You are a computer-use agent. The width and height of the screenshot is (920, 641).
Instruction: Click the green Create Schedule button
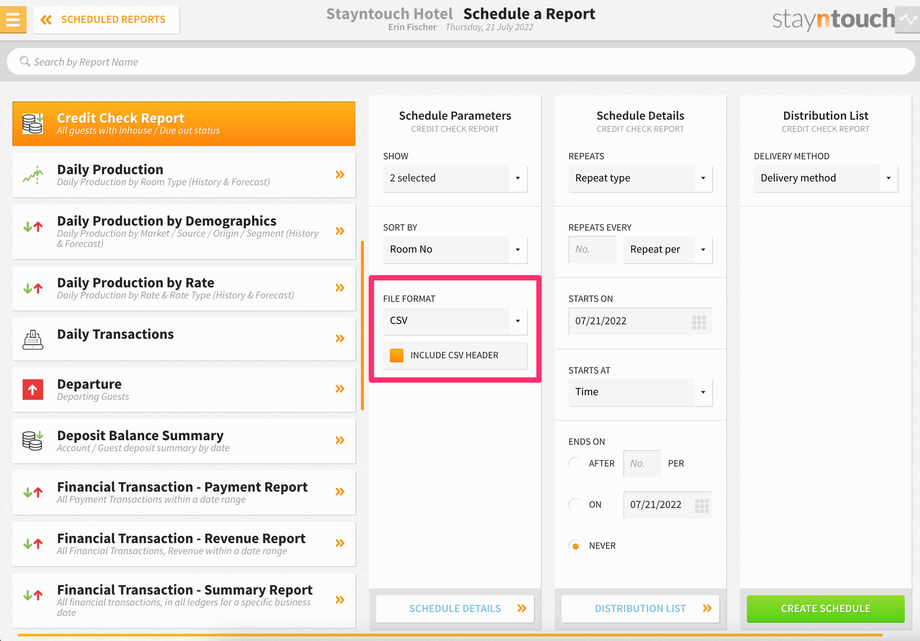tap(826, 609)
